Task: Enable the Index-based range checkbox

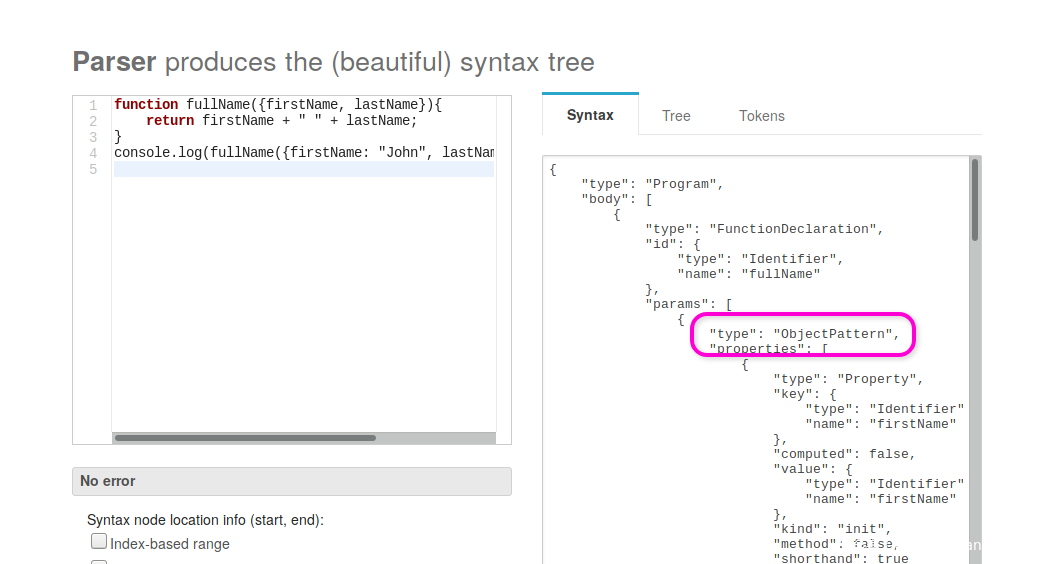Action: [99, 542]
